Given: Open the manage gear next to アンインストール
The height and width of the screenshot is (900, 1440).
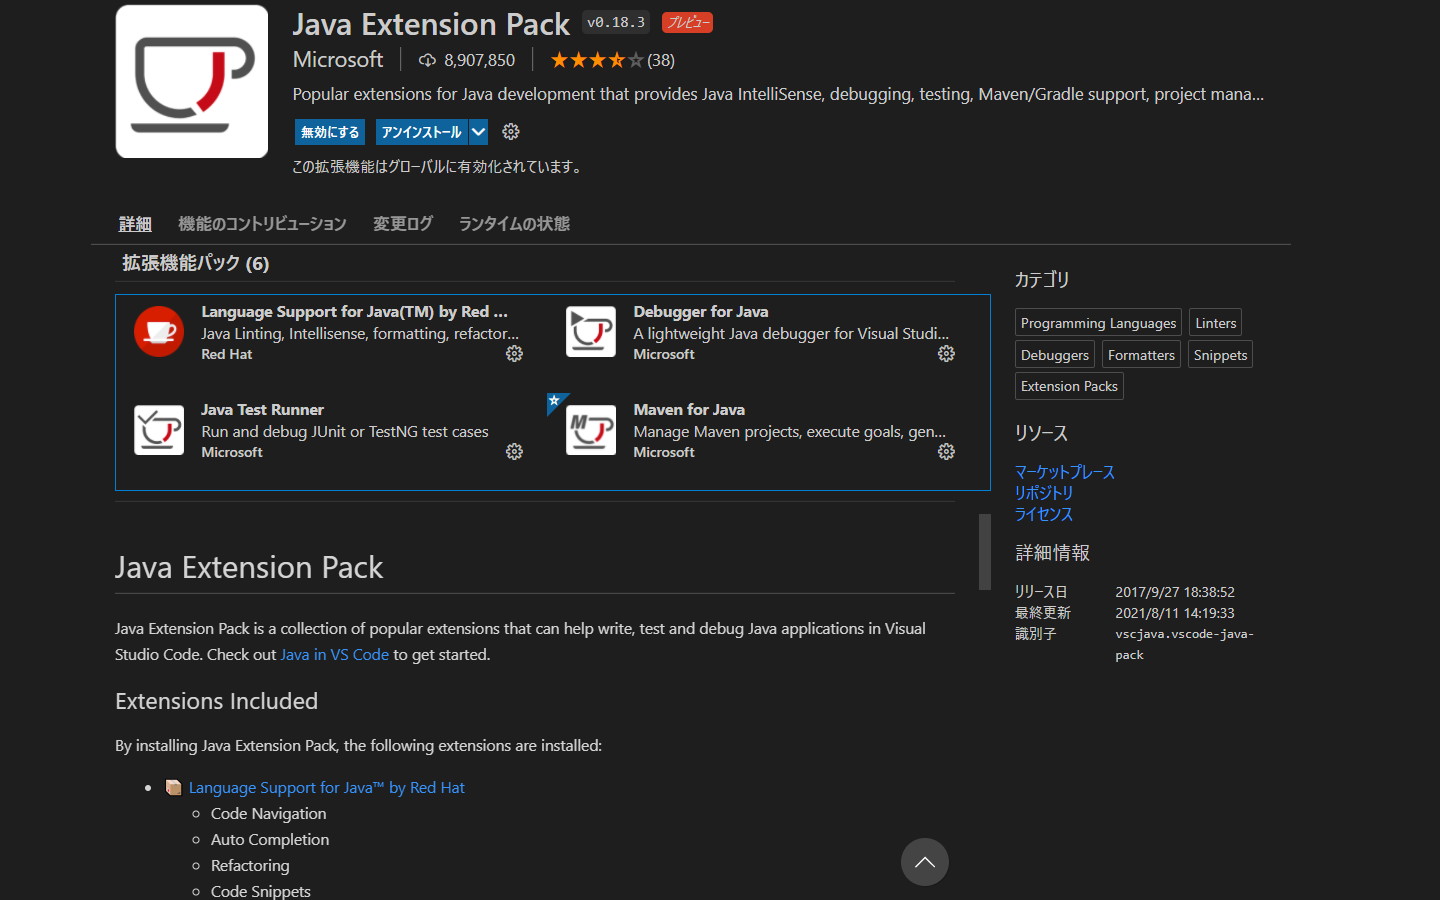Looking at the screenshot, I should click(x=511, y=132).
